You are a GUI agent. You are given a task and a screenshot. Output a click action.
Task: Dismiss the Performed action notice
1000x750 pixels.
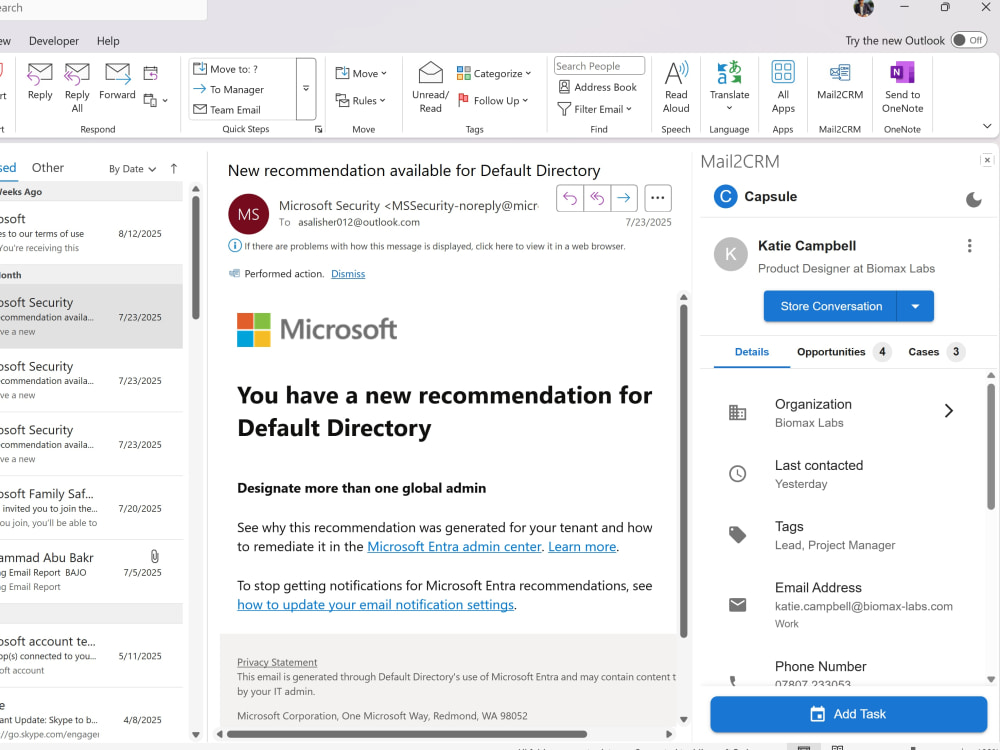(348, 274)
